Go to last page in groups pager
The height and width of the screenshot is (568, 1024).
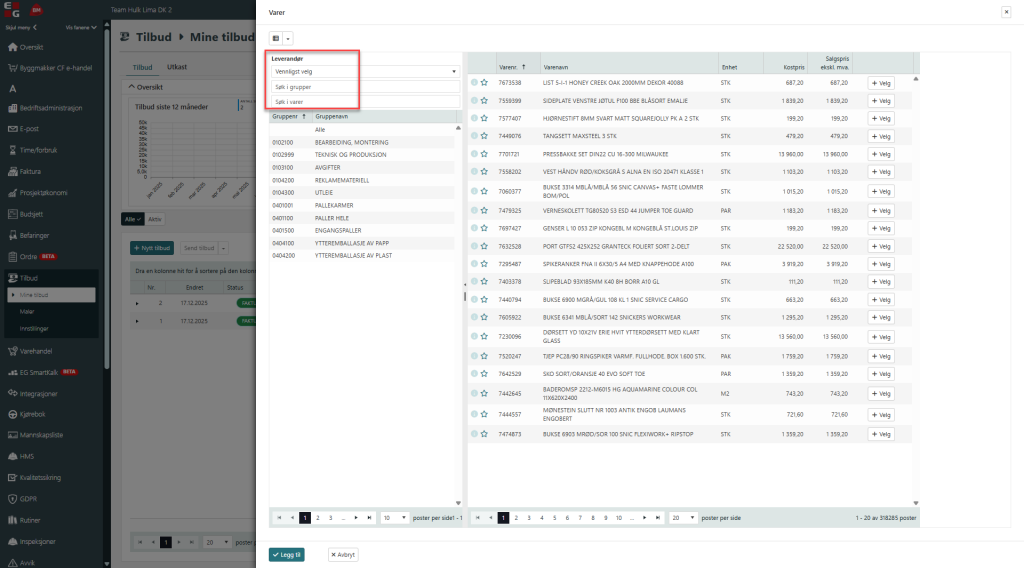[x=369, y=518]
